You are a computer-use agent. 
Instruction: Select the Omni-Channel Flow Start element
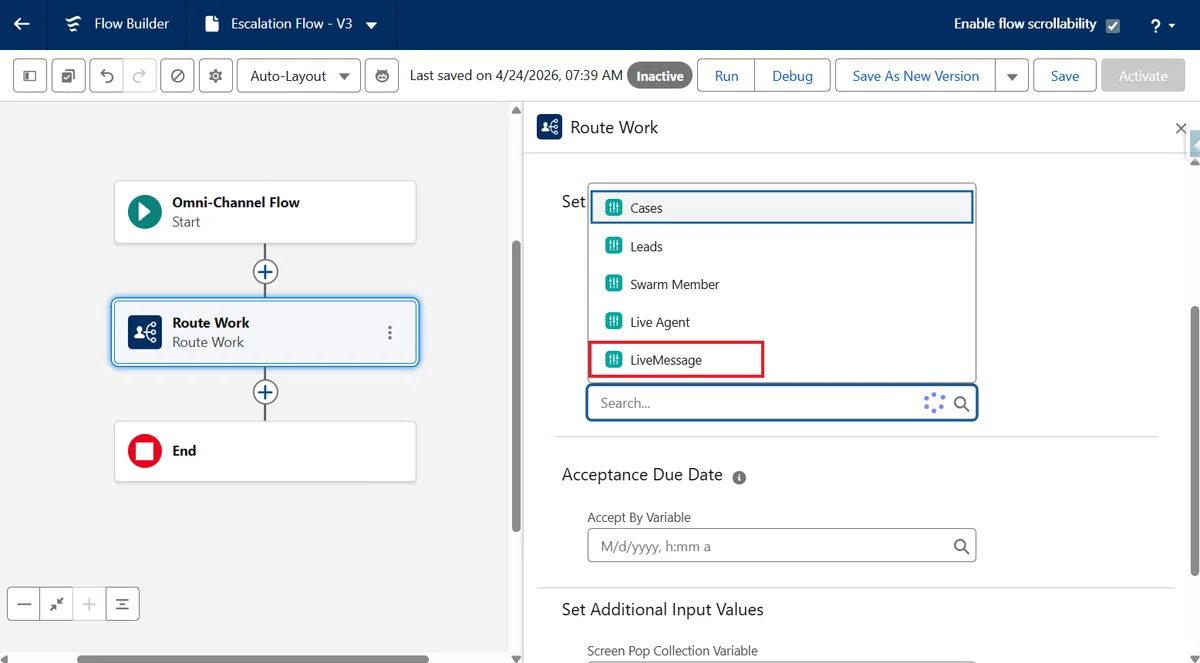265,212
